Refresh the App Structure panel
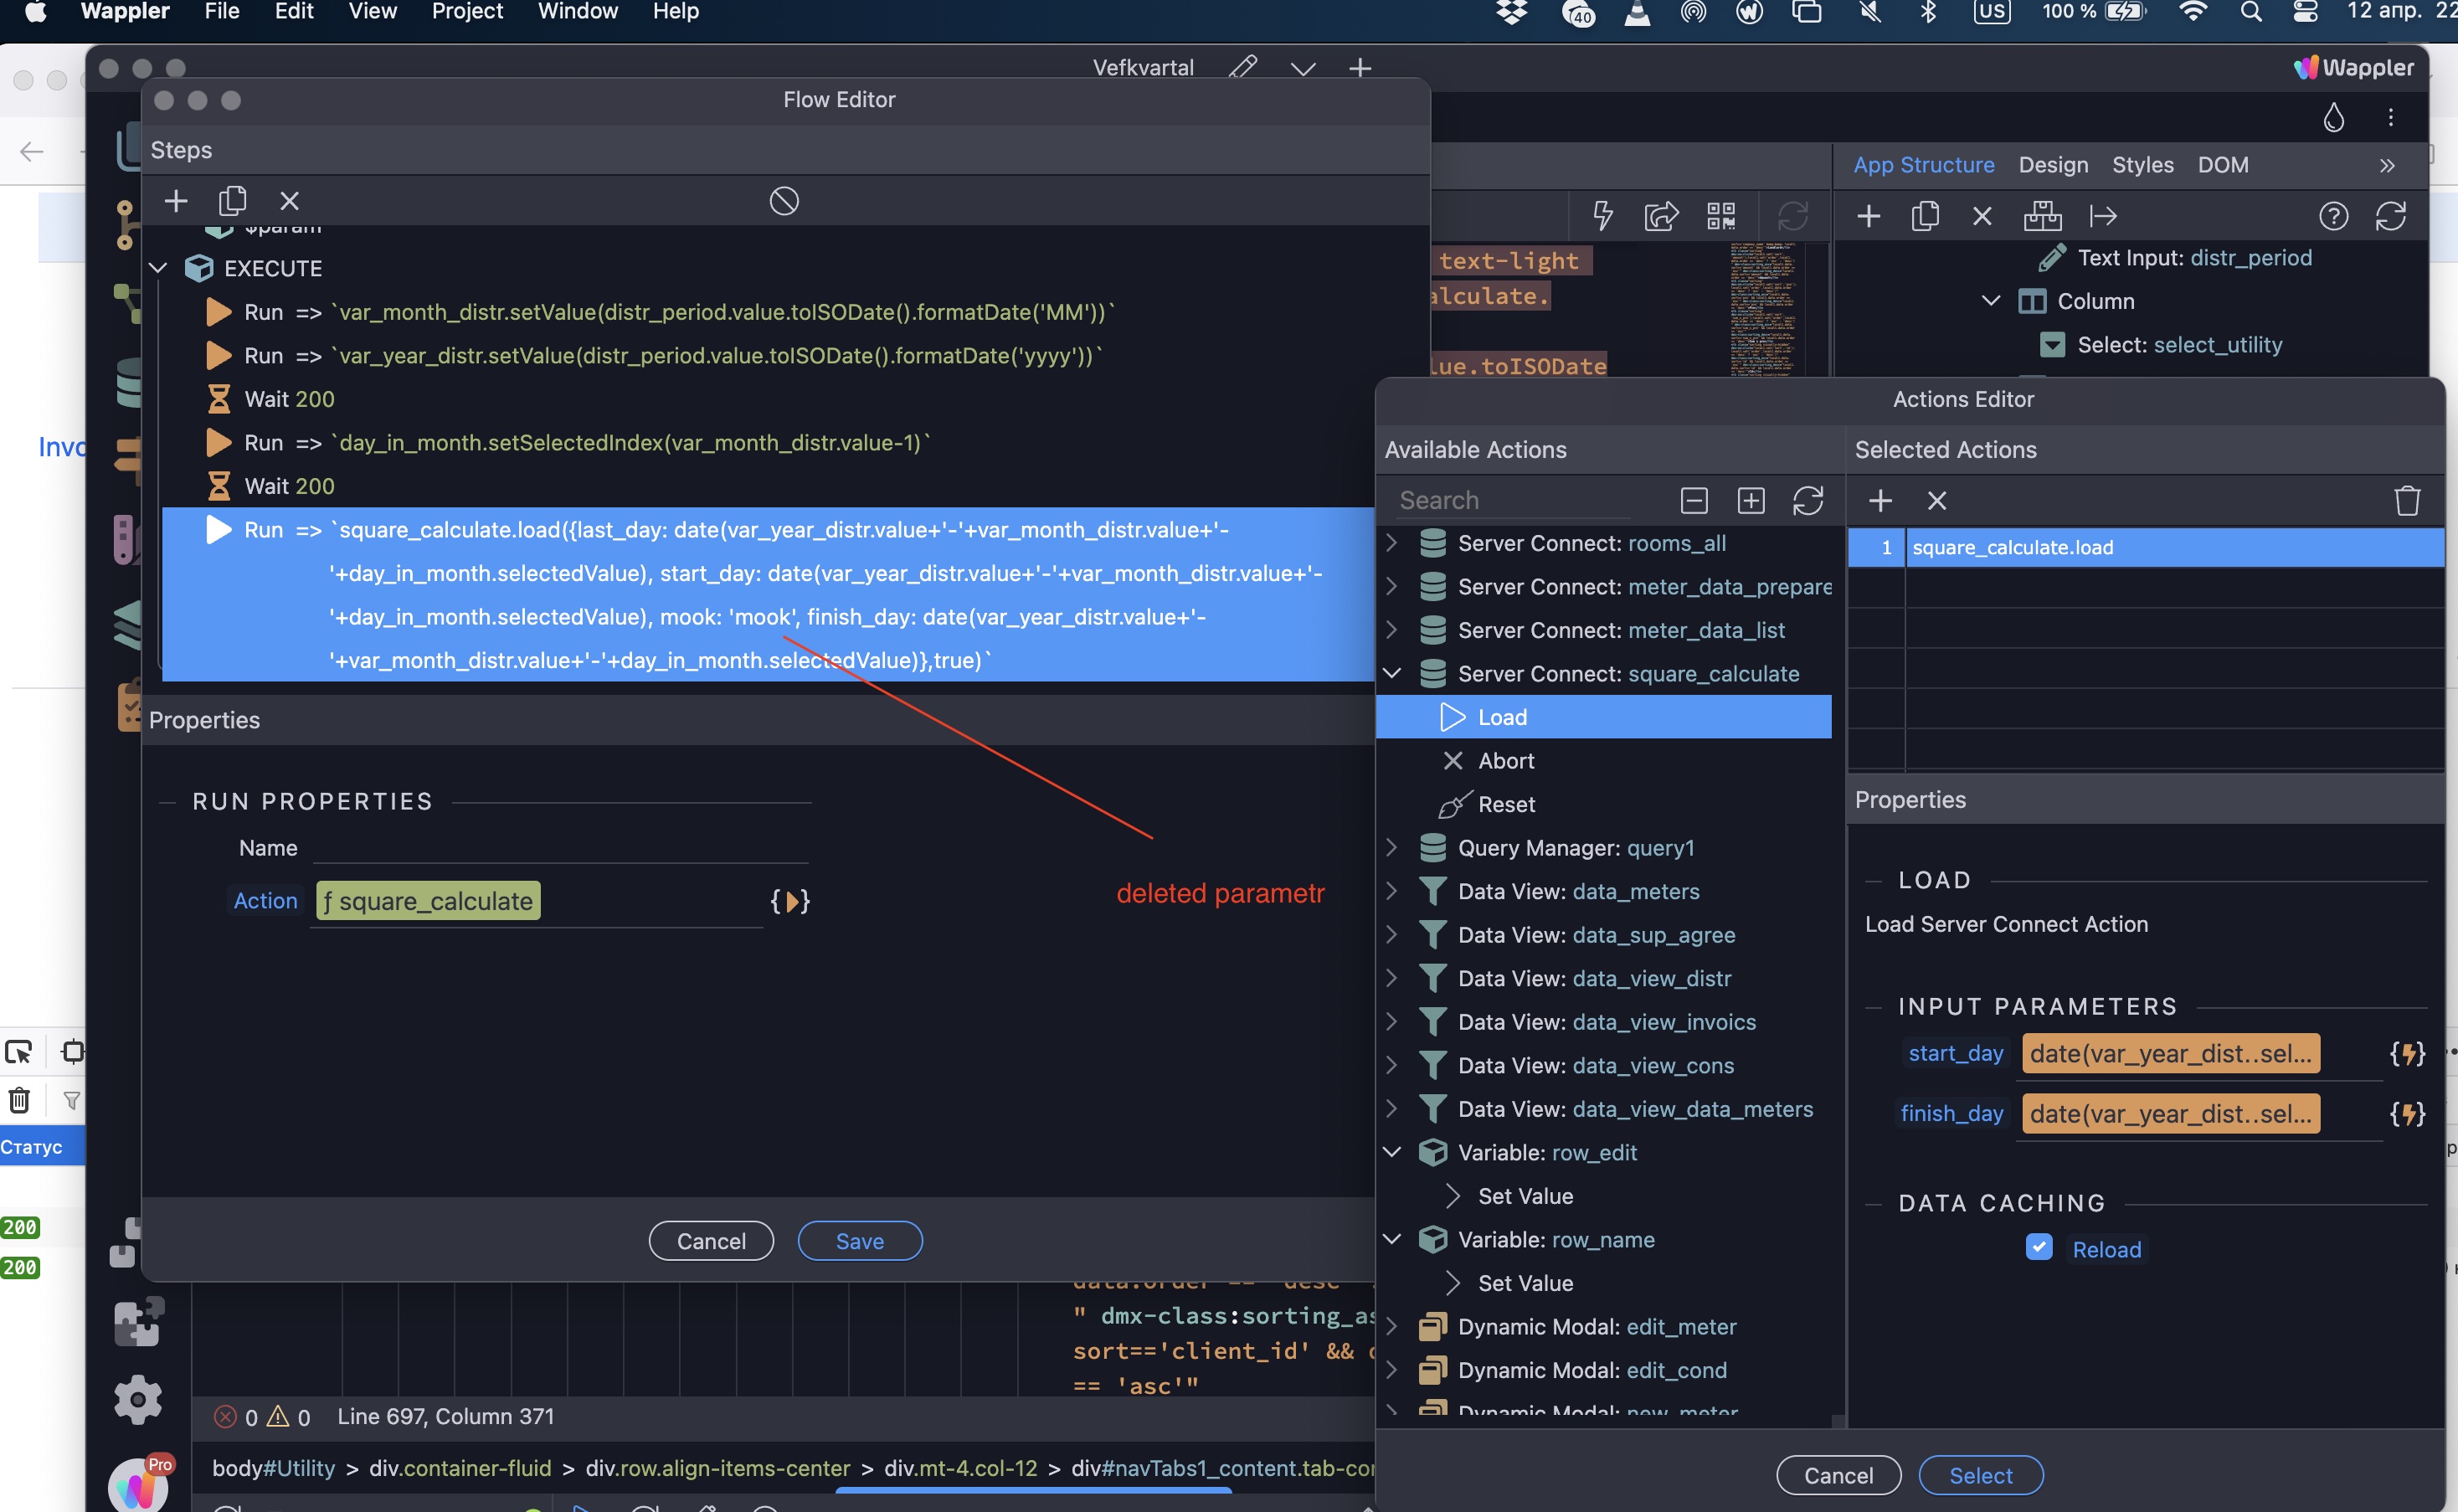The width and height of the screenshot is (2458, 1512). [2391, 216]
